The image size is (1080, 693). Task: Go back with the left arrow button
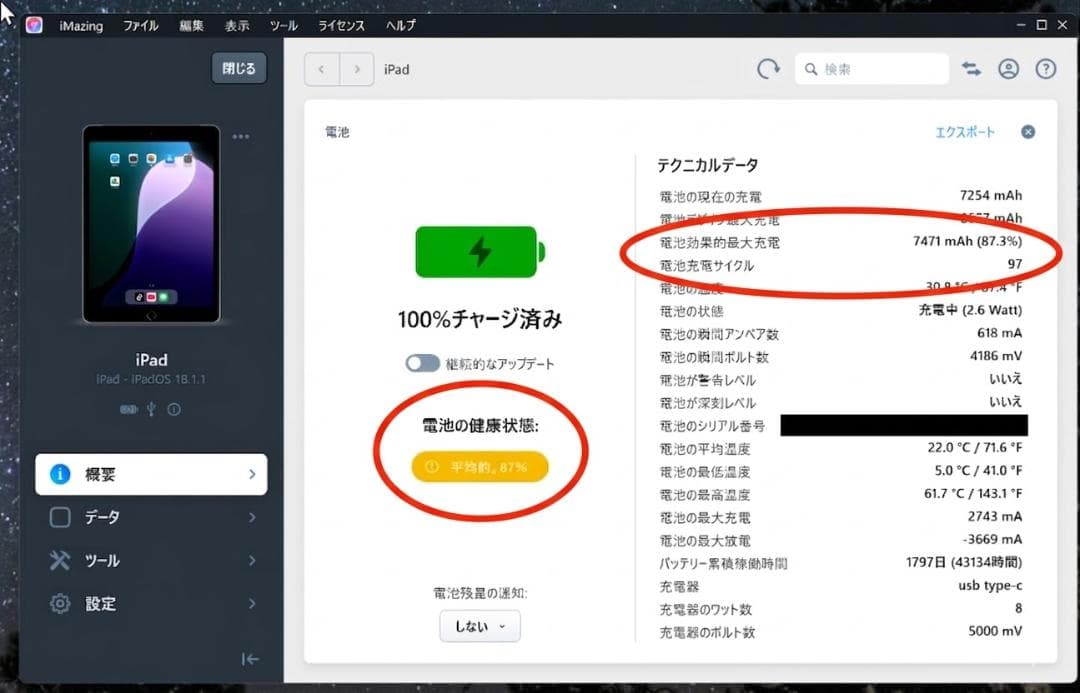click(322, 69)
